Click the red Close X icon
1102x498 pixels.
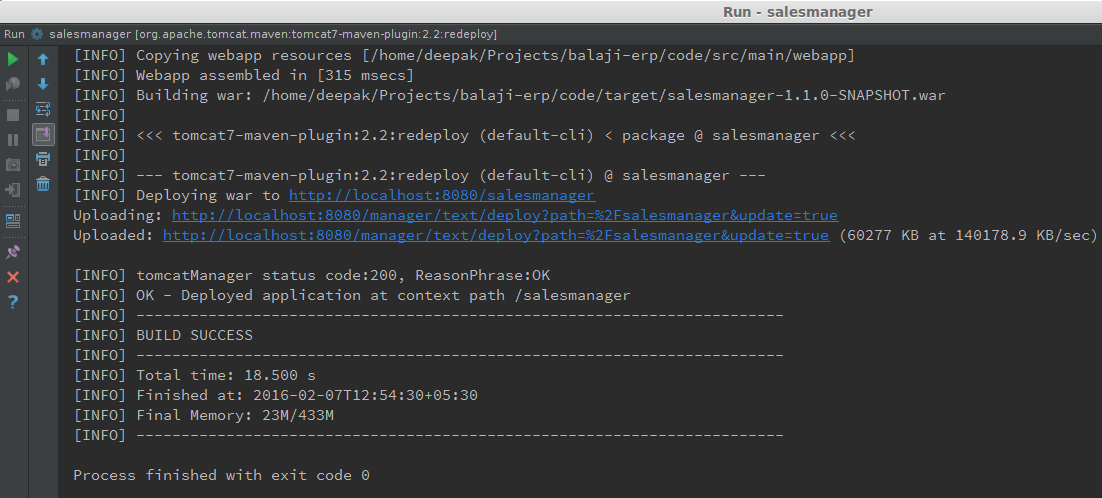tap(13, 277)
